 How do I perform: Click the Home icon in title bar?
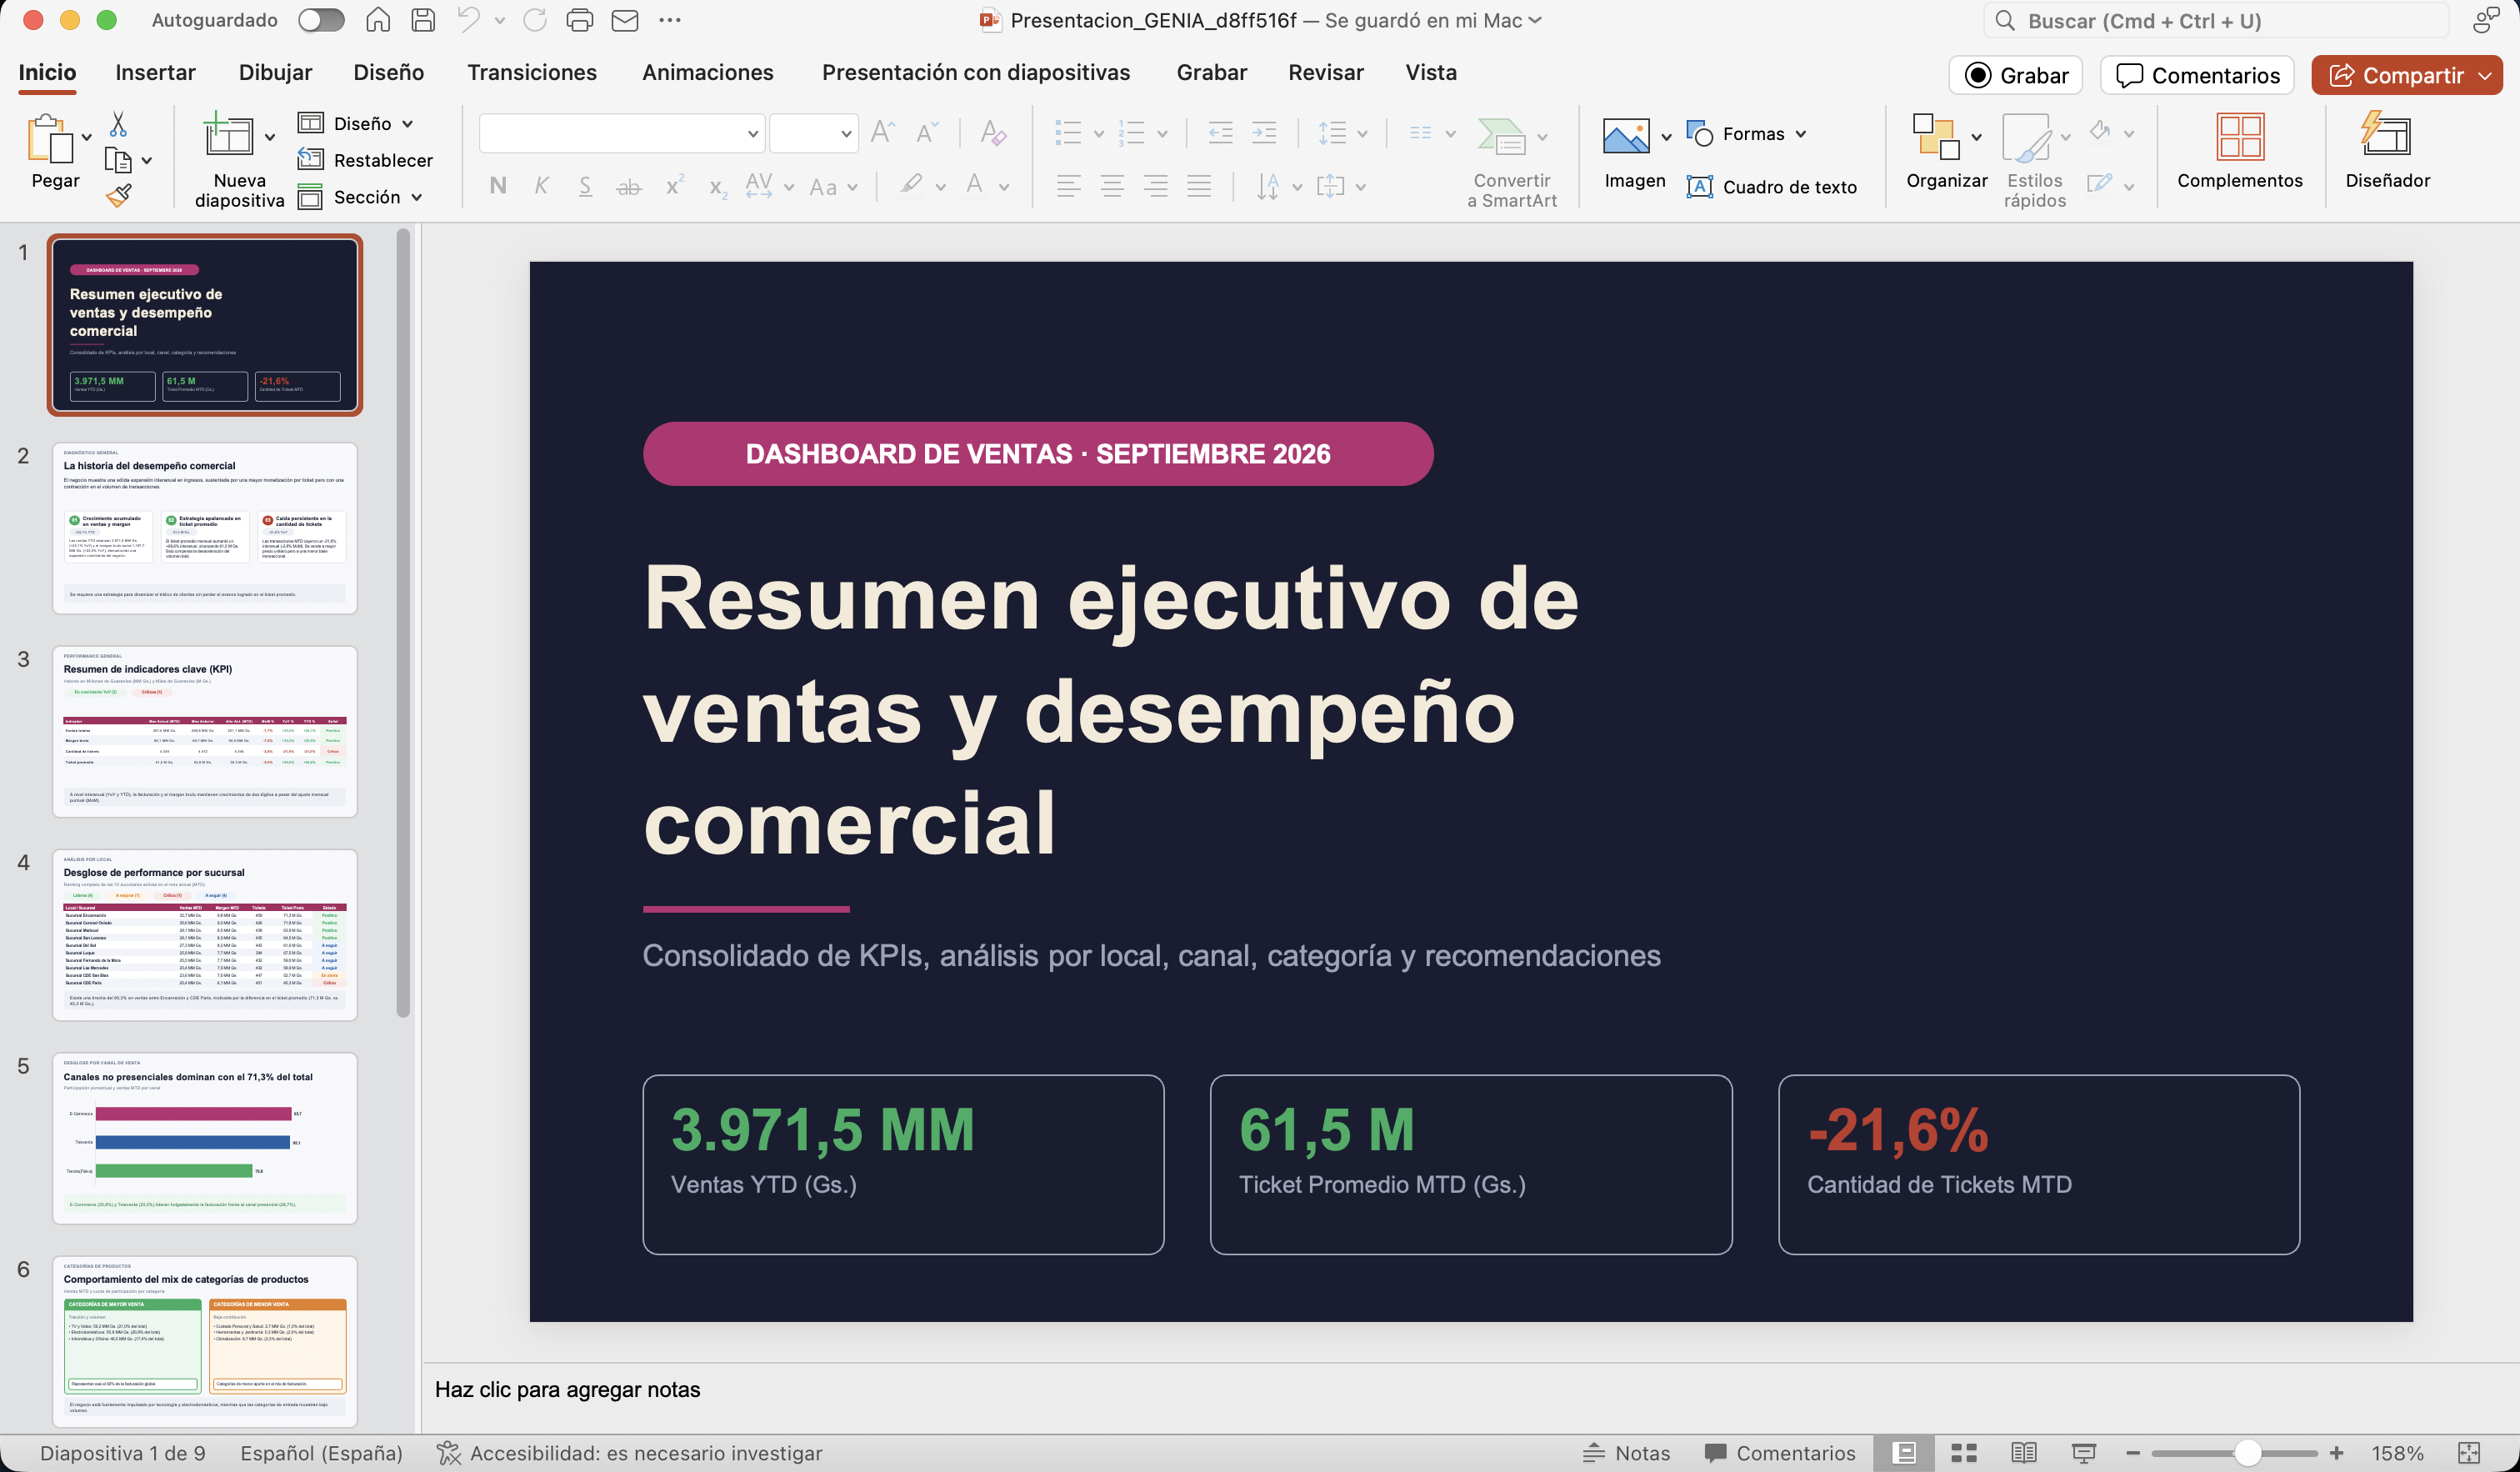[x=378, y=20]
